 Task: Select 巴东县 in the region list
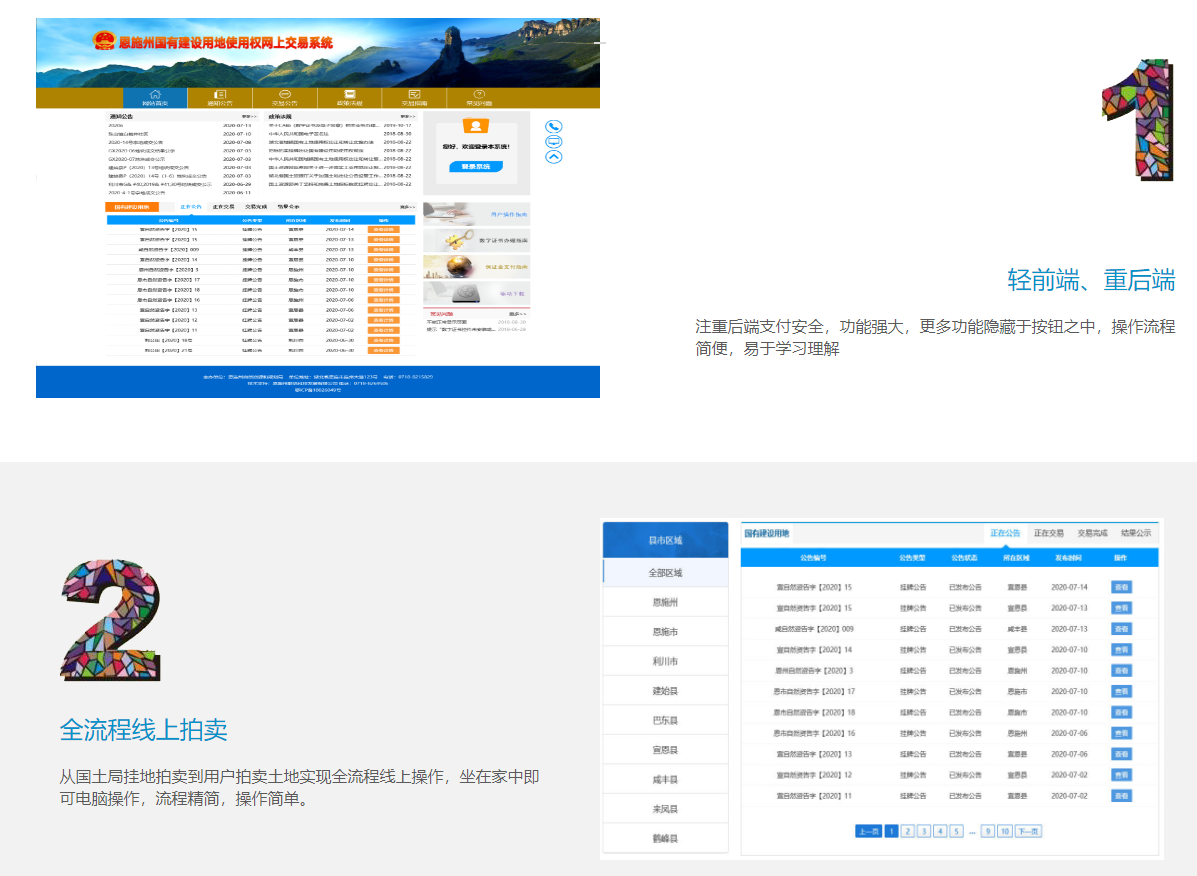click(x=665, y=721)
